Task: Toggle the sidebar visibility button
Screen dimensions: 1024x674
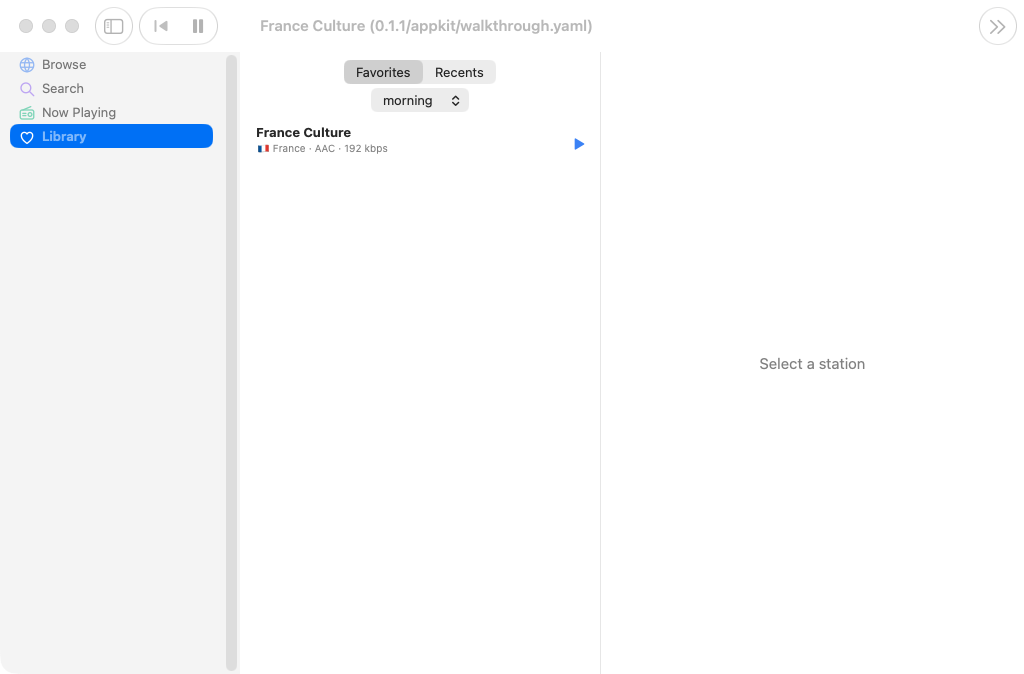Action: click(x=114, y=26)
